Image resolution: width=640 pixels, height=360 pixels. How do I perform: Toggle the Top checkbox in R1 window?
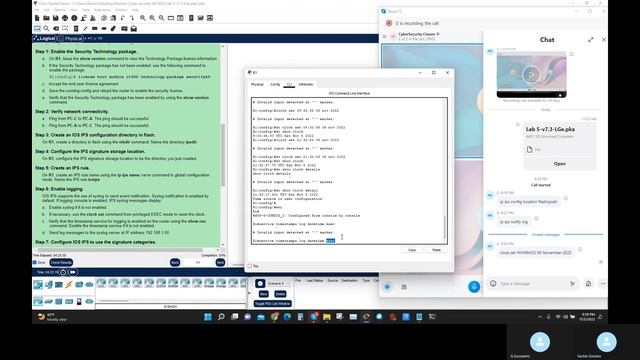250,266
